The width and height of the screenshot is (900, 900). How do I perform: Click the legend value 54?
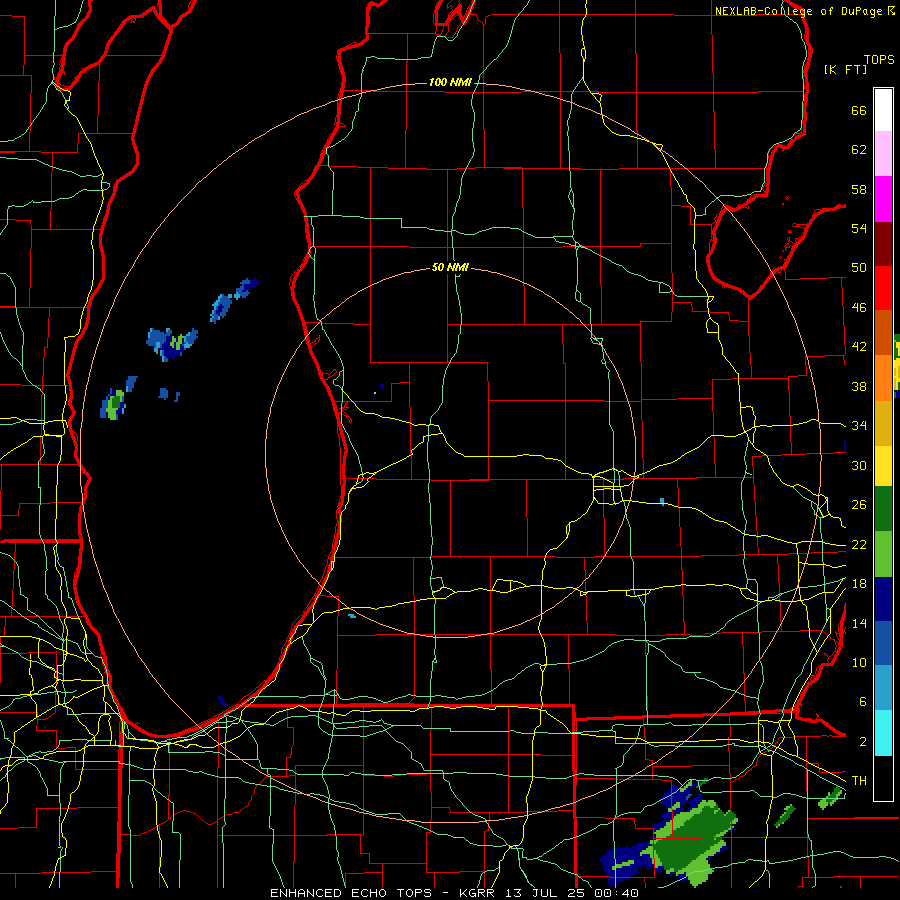(x=859, y=228)
